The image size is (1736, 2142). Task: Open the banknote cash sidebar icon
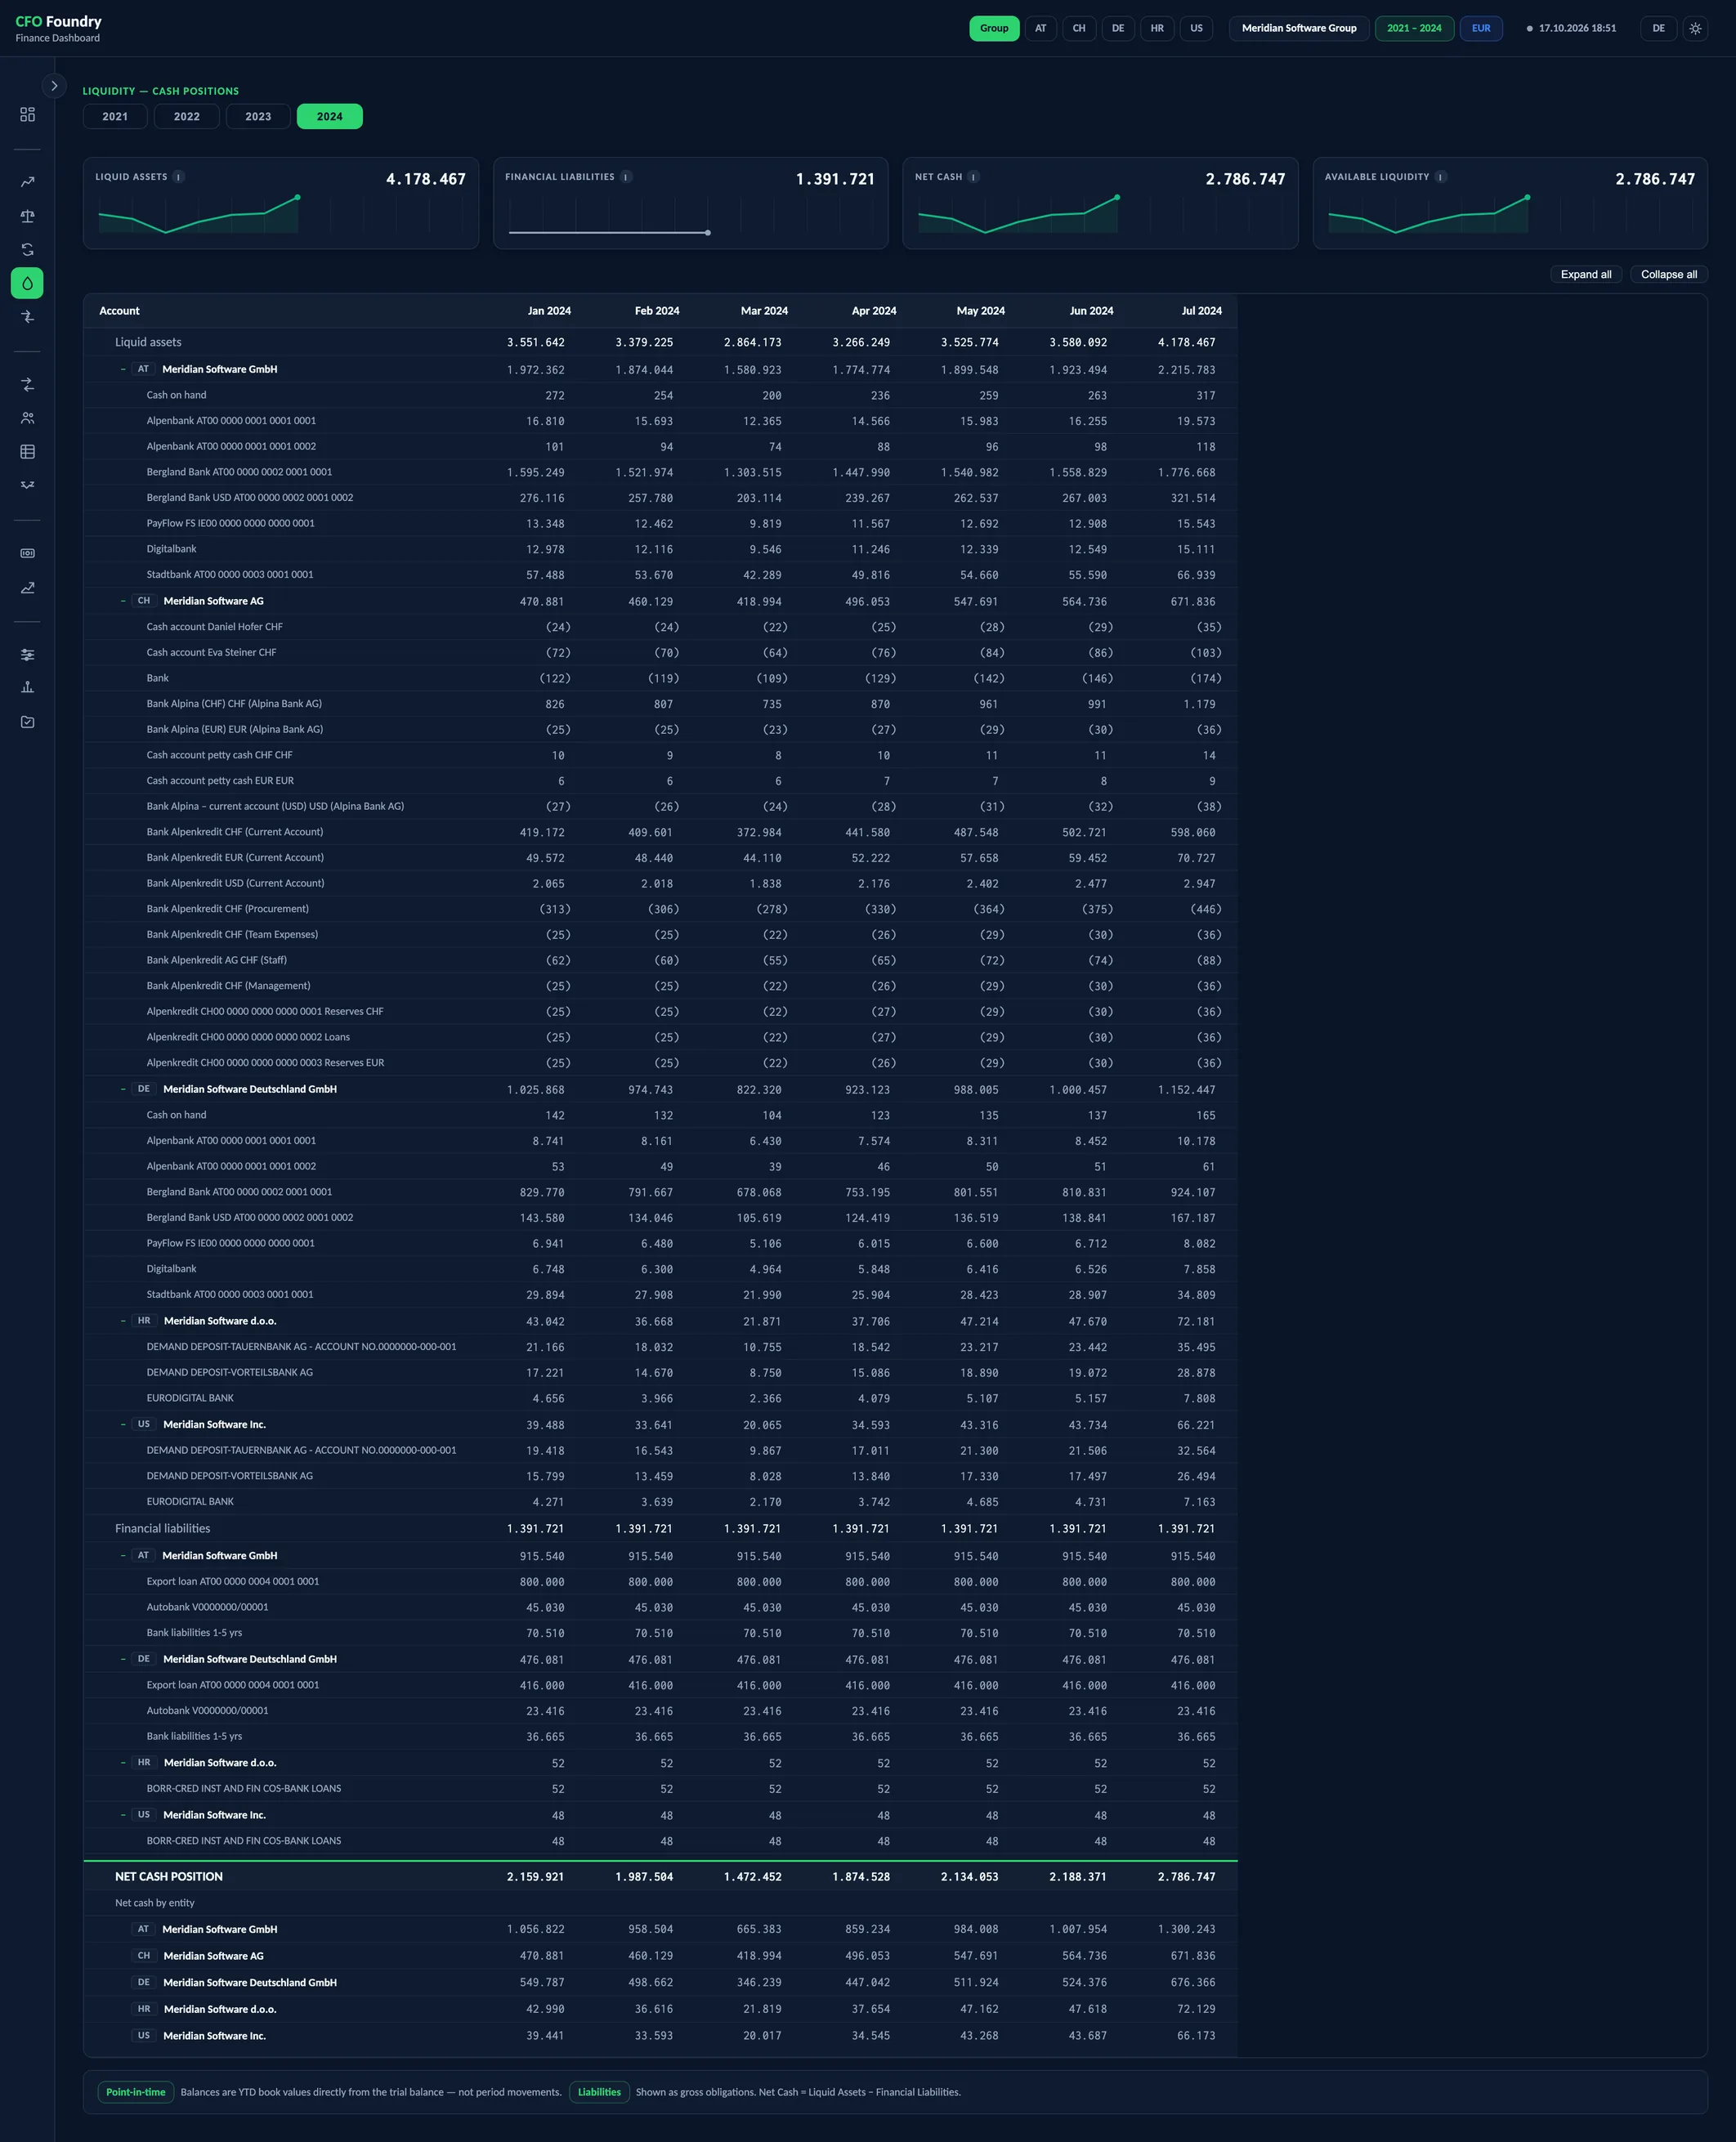pos(27,553)
